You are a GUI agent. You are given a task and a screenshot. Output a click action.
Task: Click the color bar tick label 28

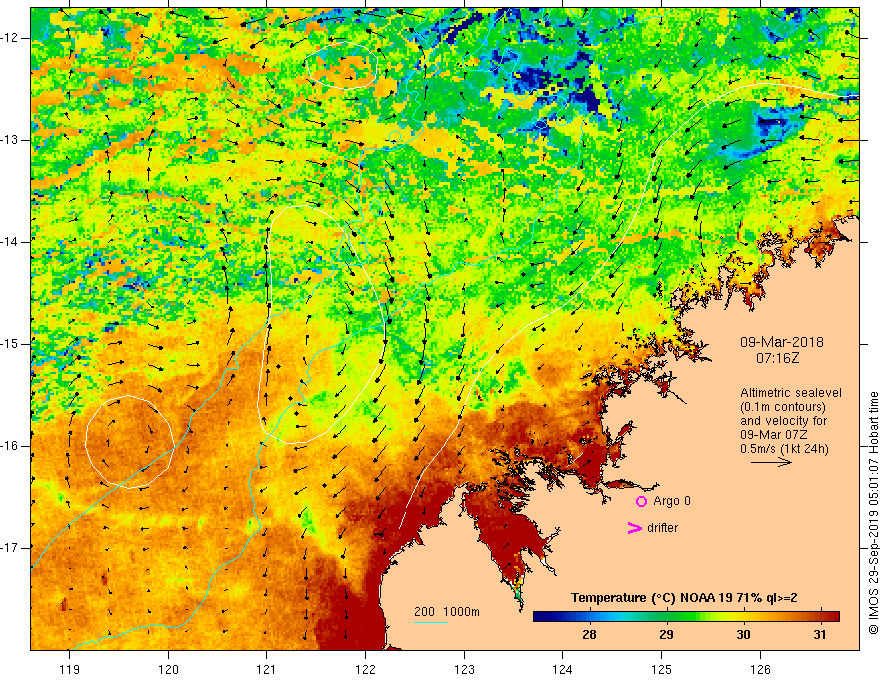pyautogui.click(x=589, y=635)
